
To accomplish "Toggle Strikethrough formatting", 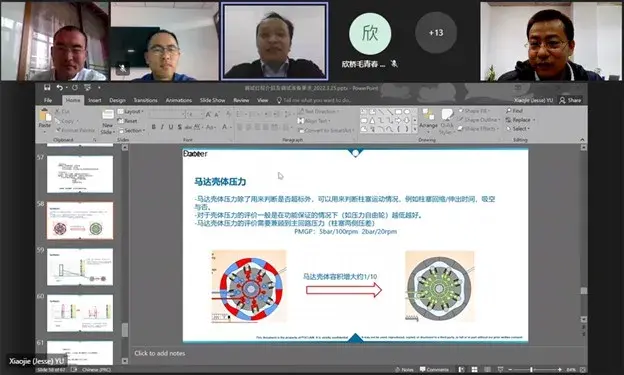I will click(x=188, y=127).
